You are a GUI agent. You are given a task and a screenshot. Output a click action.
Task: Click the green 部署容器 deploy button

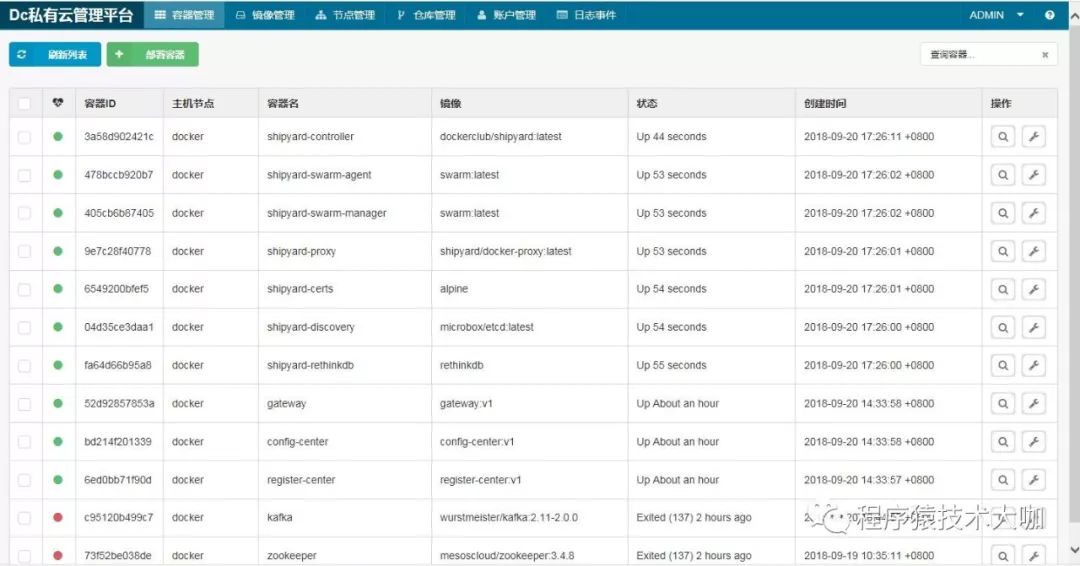click(x=152, y=54)
